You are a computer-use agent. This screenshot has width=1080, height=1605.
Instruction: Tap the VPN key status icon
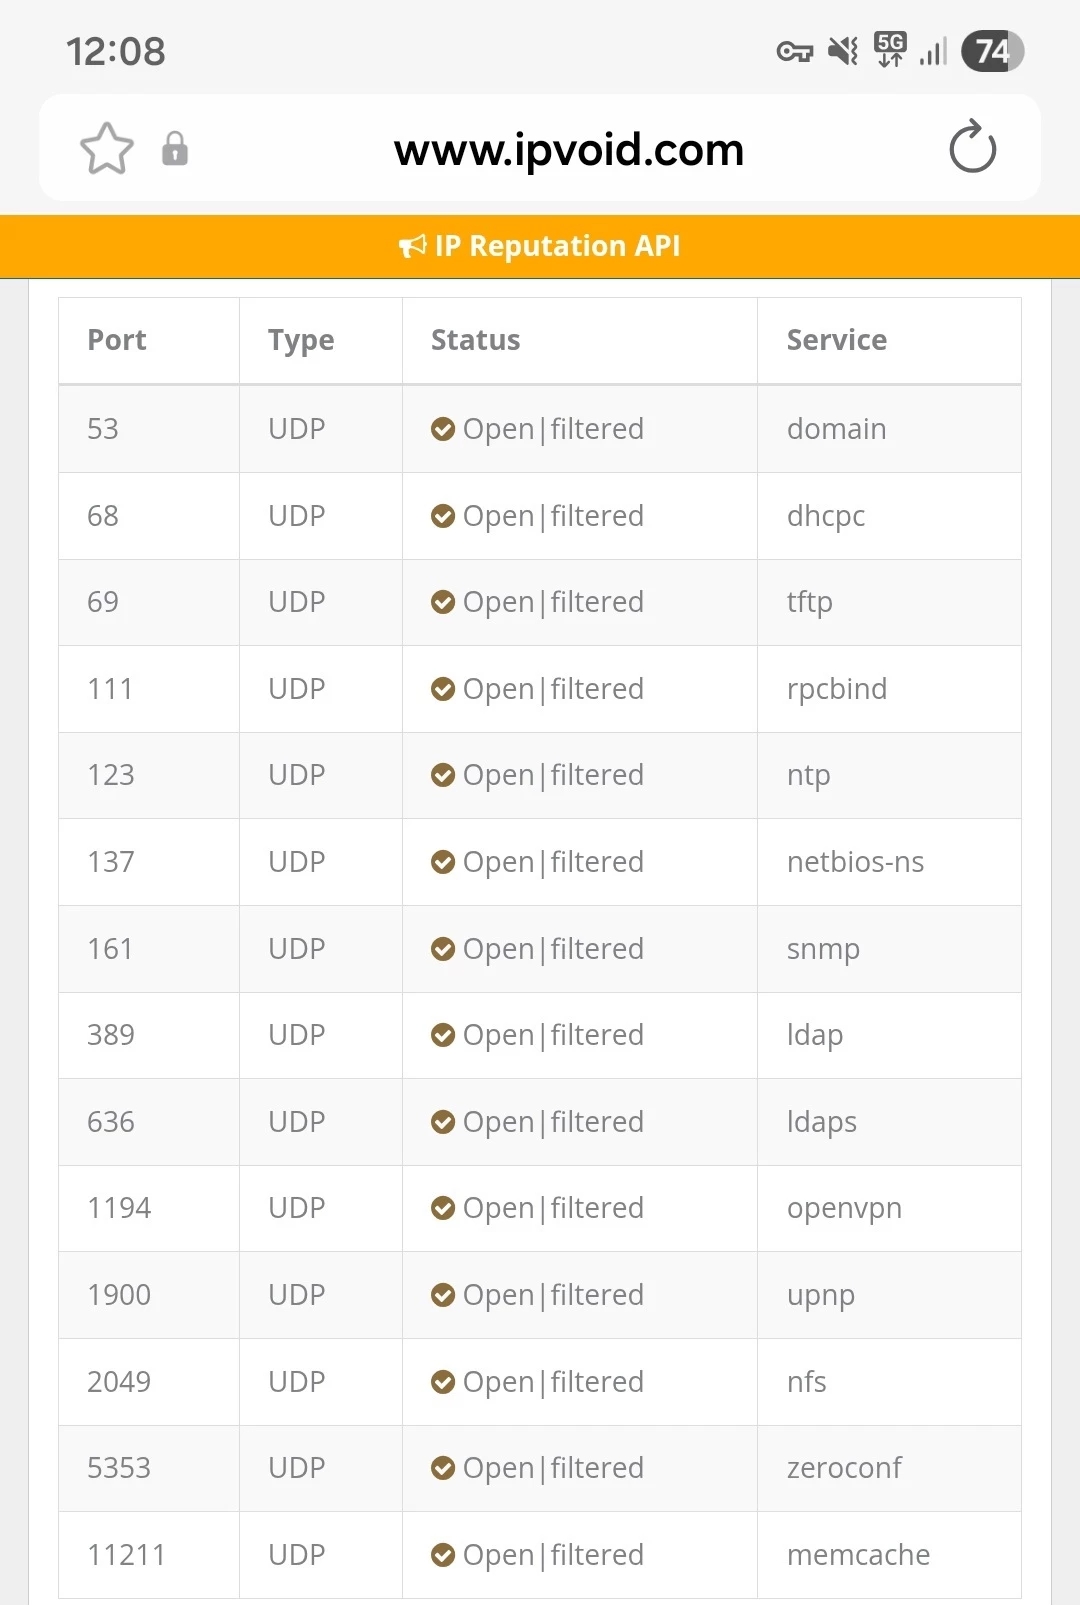[x=795, y=51]
